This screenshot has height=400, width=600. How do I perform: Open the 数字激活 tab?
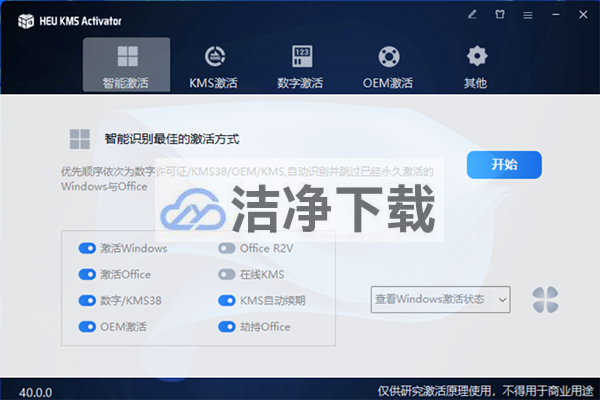pyautogui.click(x=300, y=67)
